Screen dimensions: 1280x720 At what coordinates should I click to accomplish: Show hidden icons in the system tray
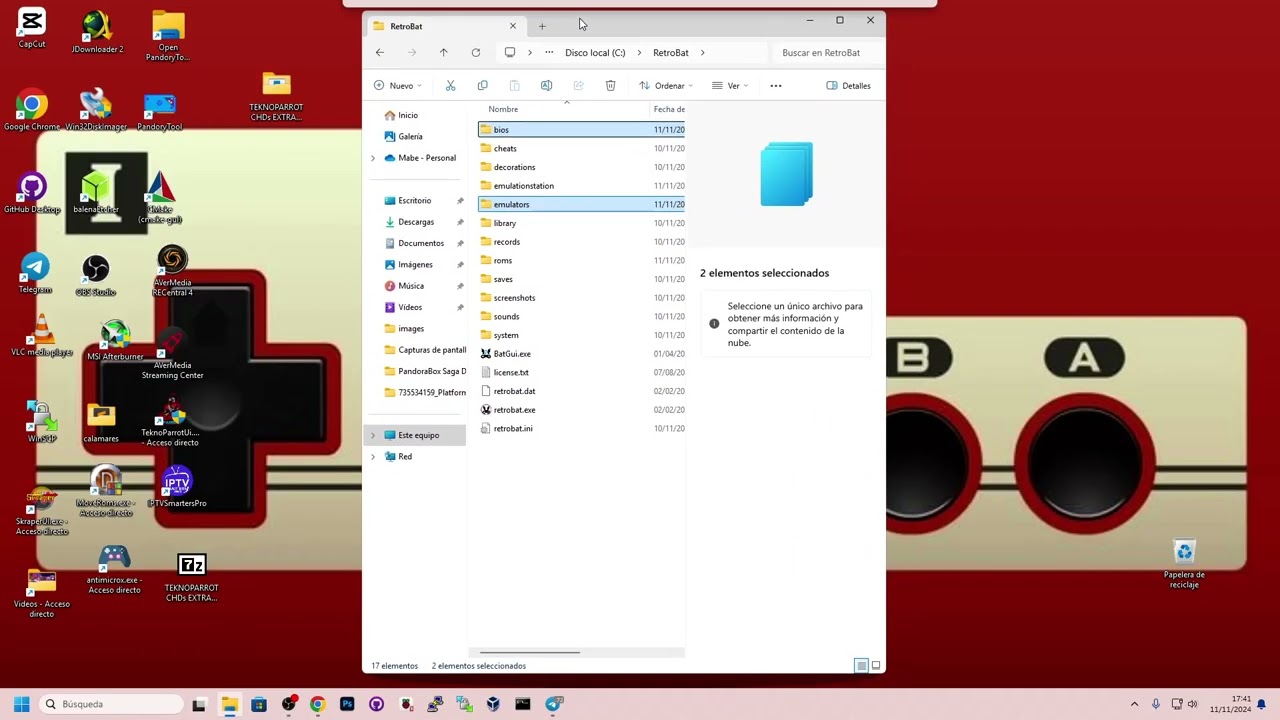point(1134,704)
